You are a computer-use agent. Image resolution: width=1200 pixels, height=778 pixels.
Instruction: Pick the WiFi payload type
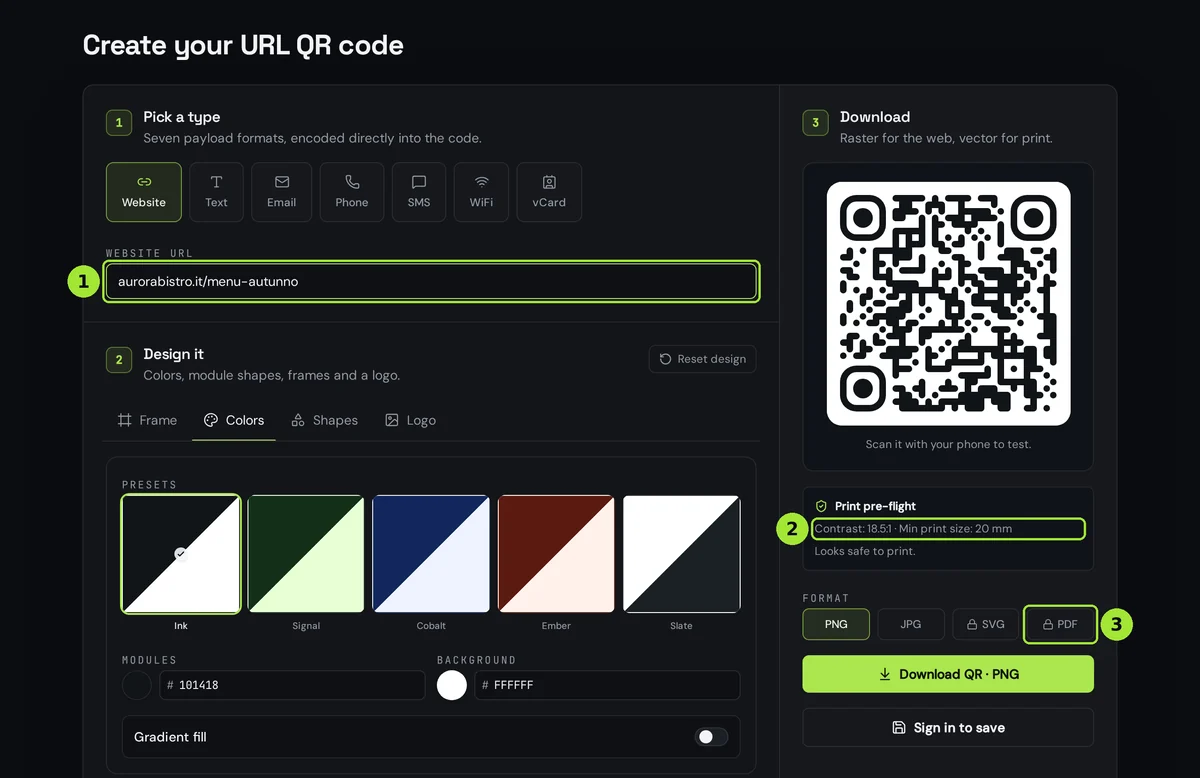[x=482, y=192]
